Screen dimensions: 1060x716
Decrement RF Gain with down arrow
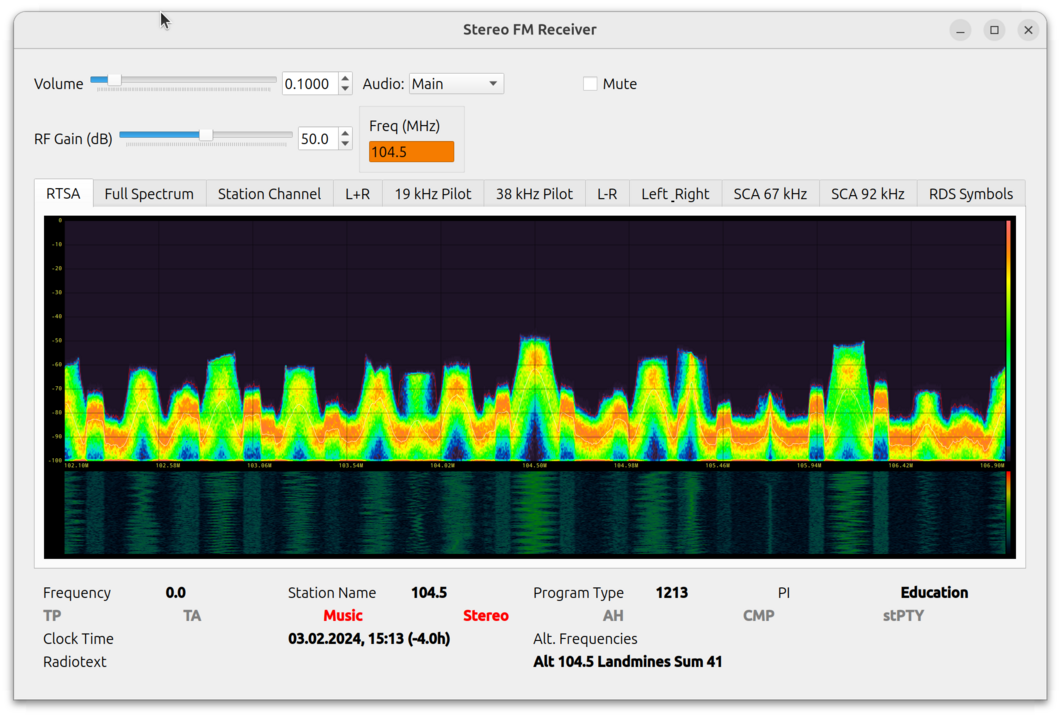point(345,144)
